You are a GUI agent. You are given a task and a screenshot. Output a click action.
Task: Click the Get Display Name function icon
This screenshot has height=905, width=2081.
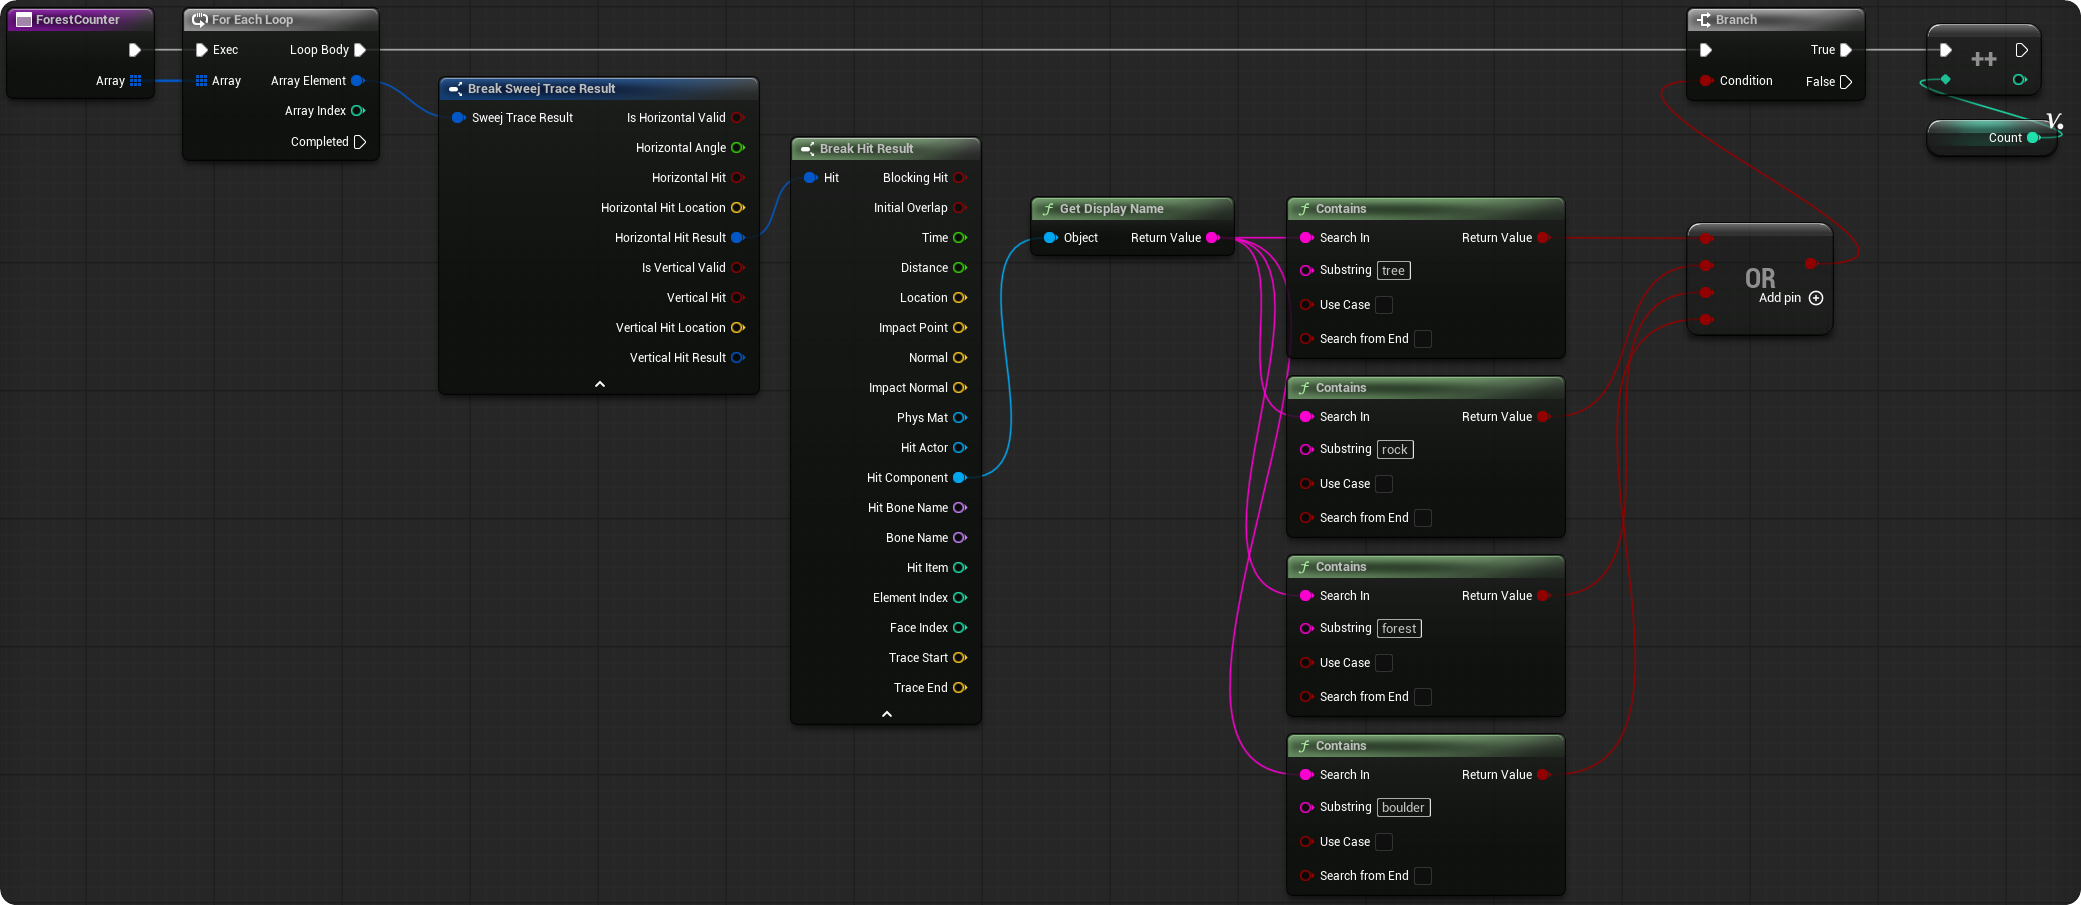1048,209
